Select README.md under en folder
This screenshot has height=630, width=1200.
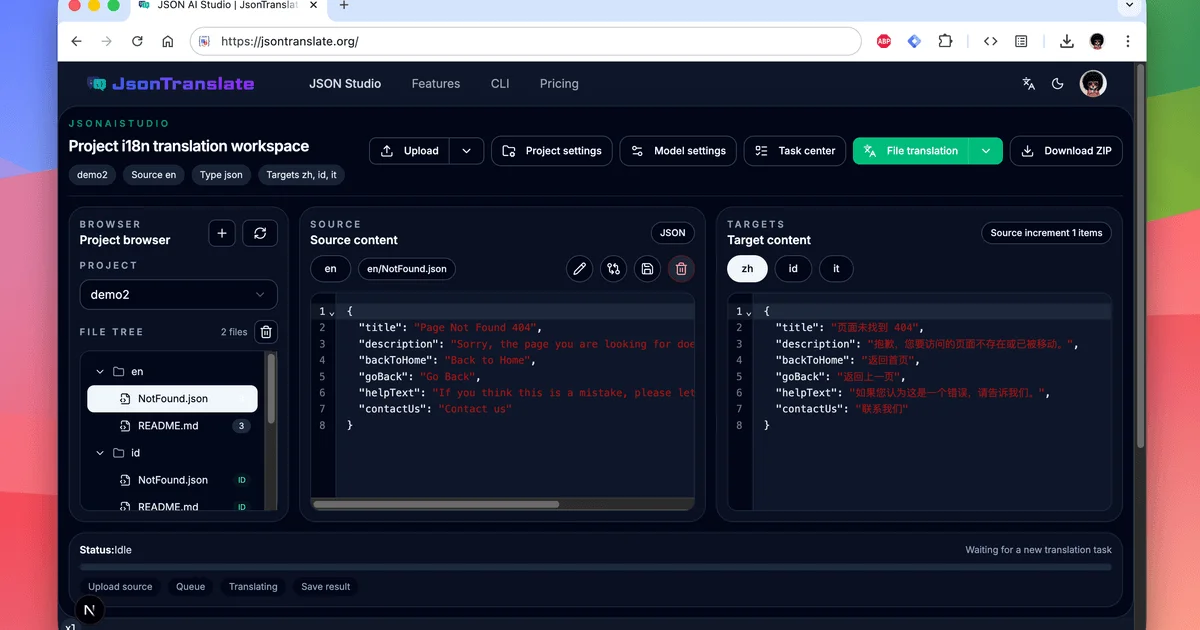(172, 426)
